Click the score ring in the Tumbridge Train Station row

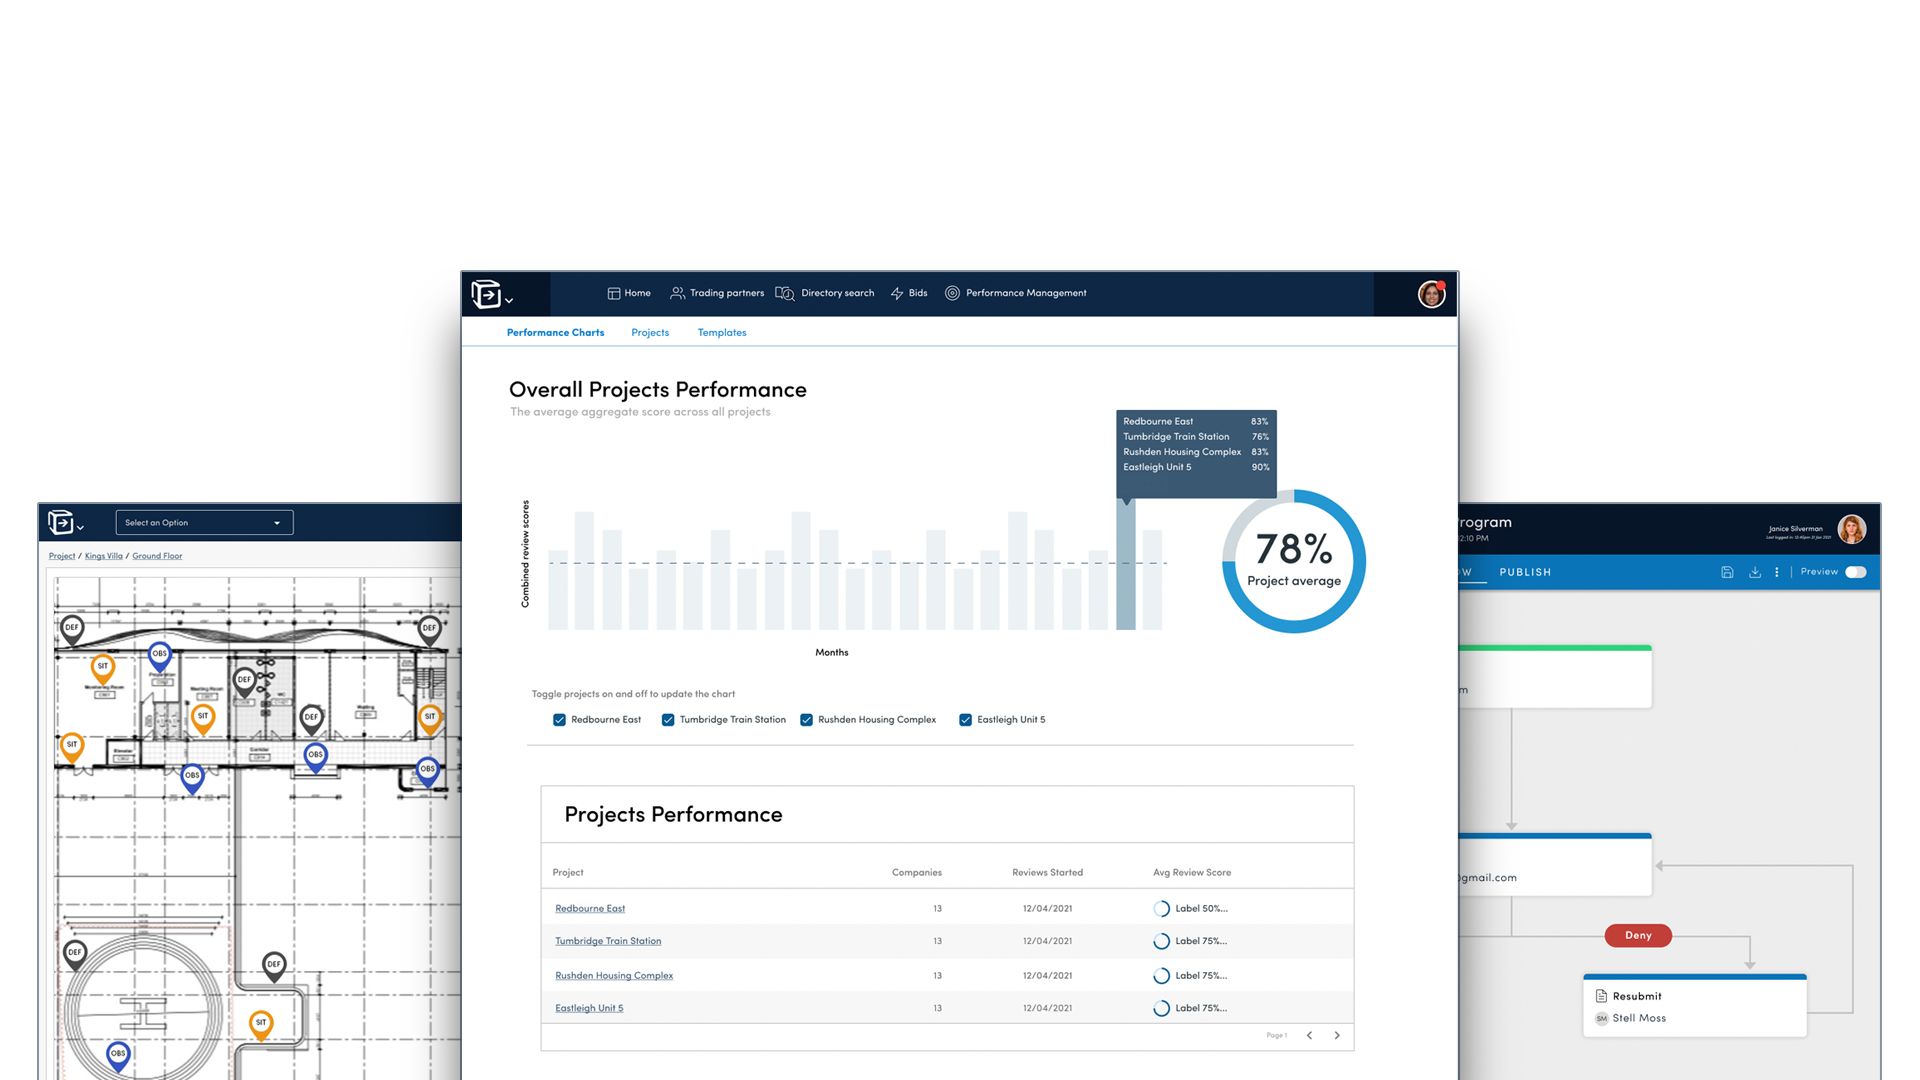(1161, 941)
